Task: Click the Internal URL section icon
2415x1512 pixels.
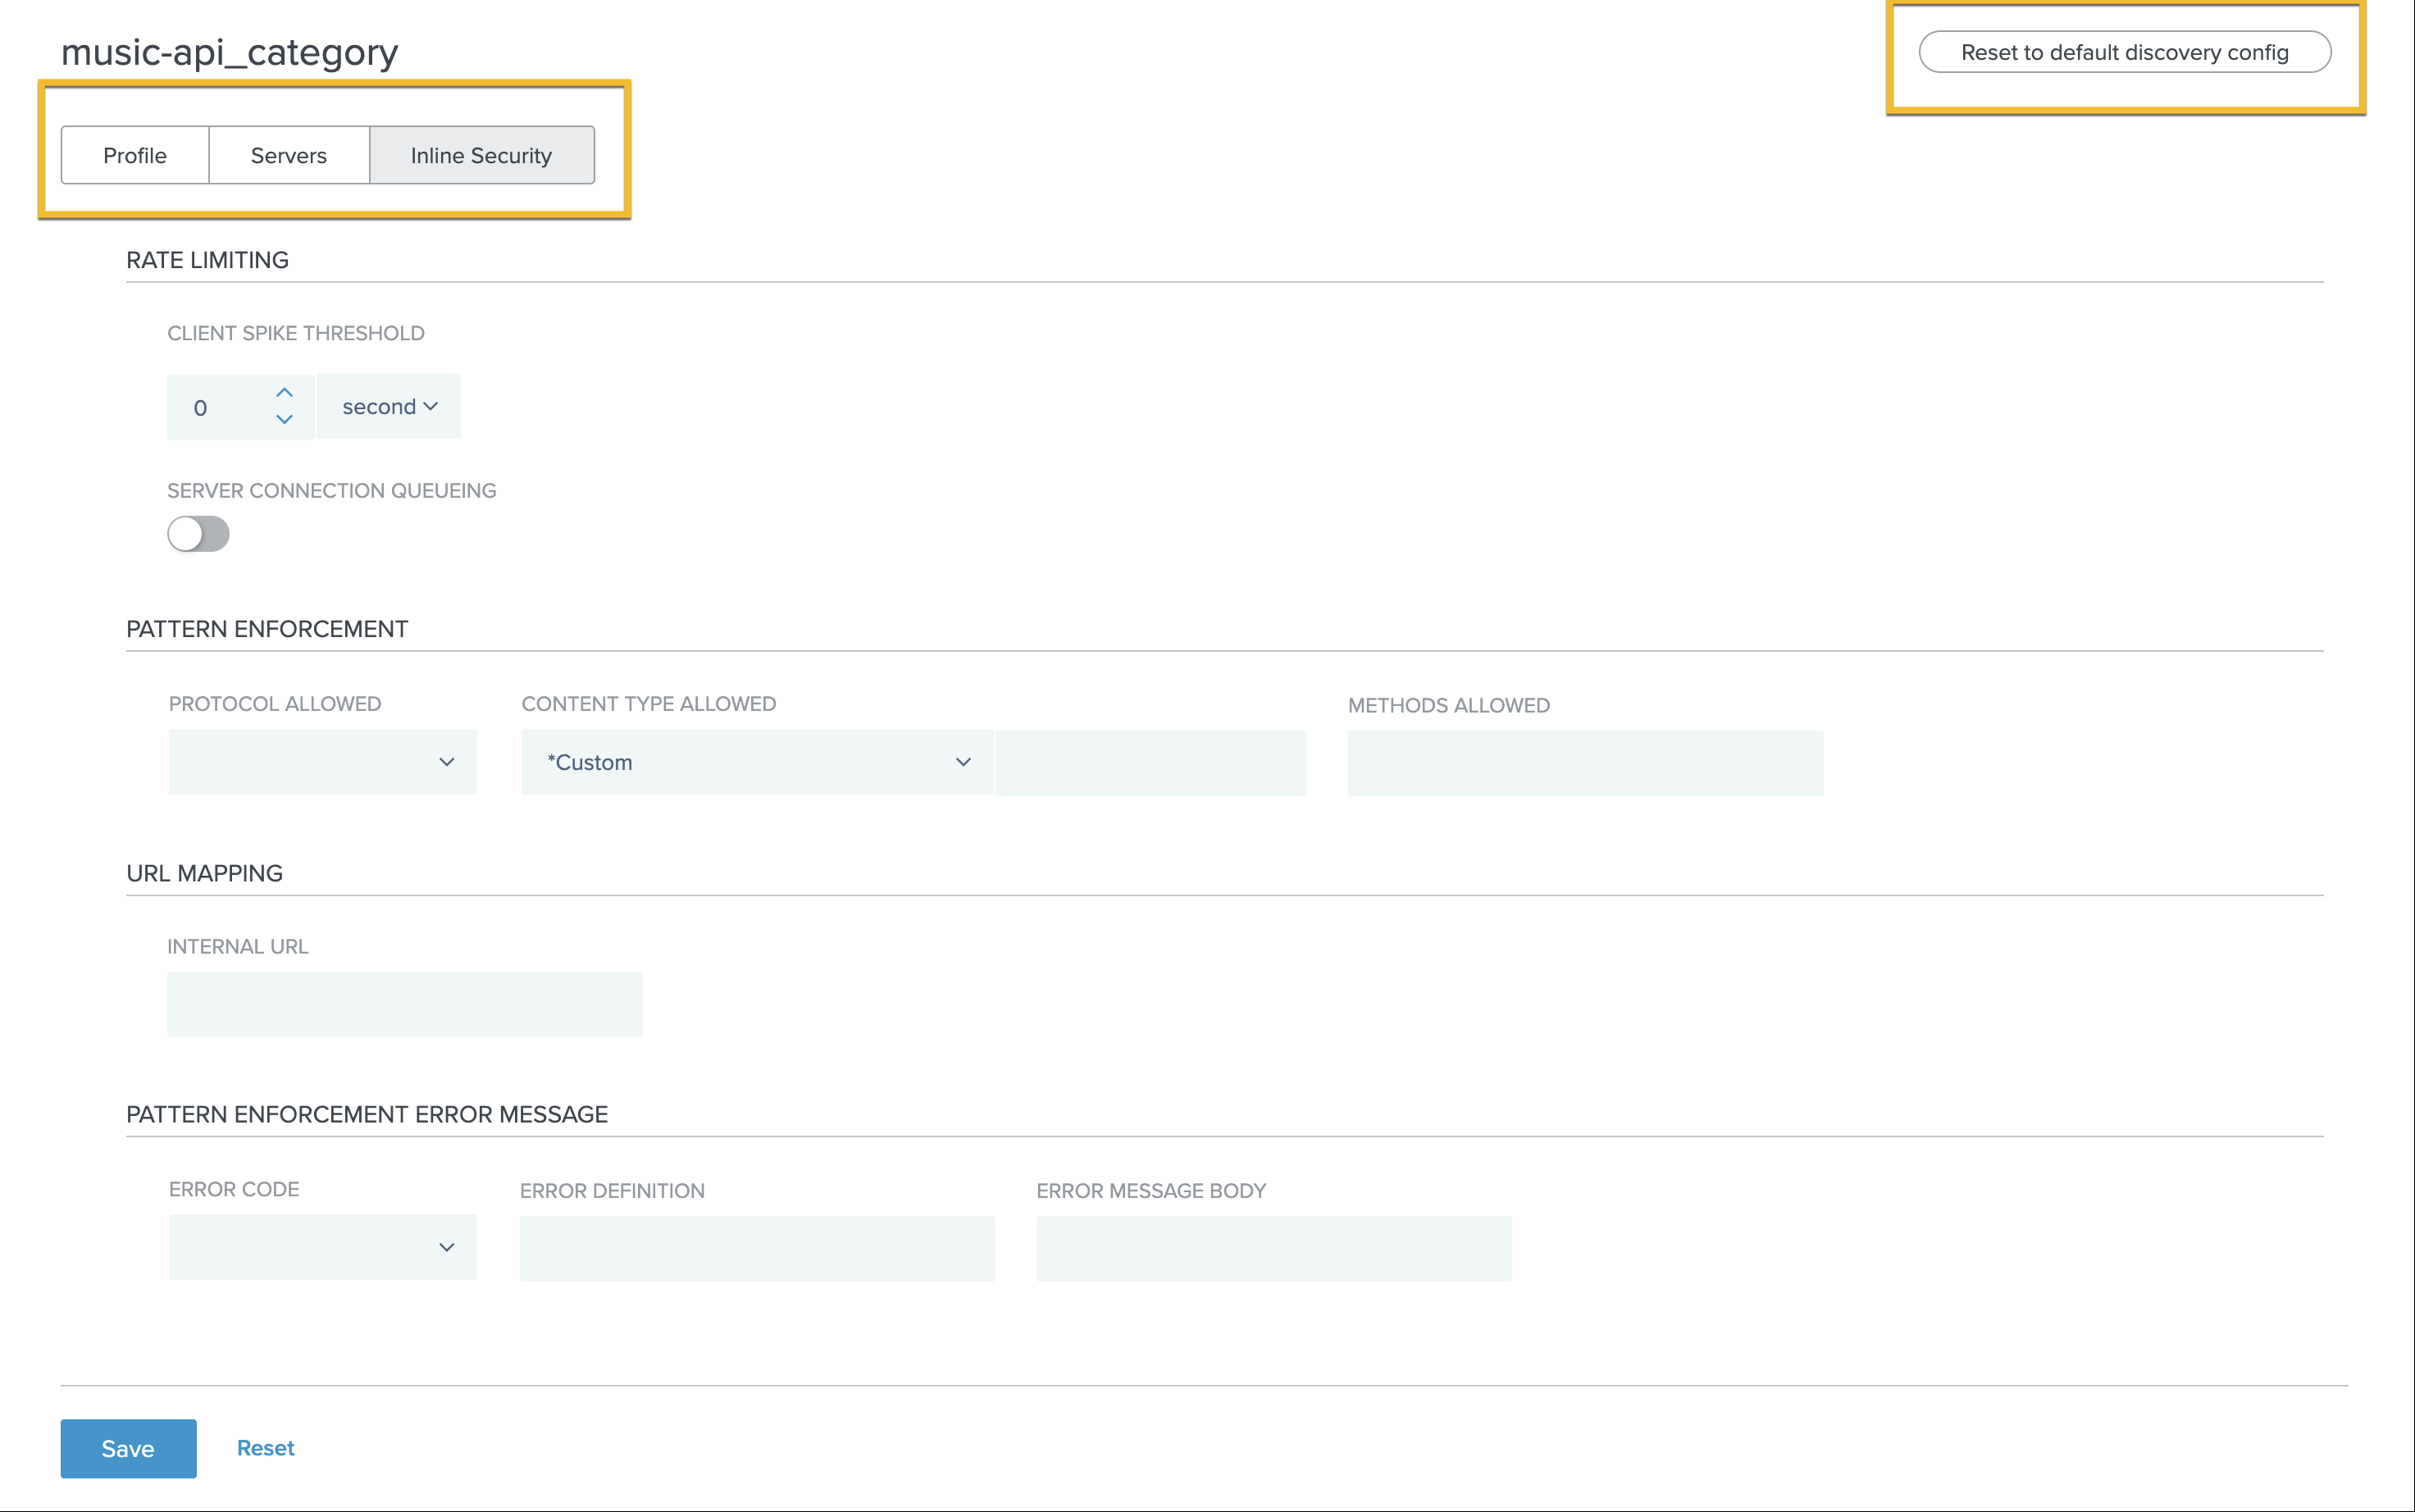Action: click(406, 1005)
